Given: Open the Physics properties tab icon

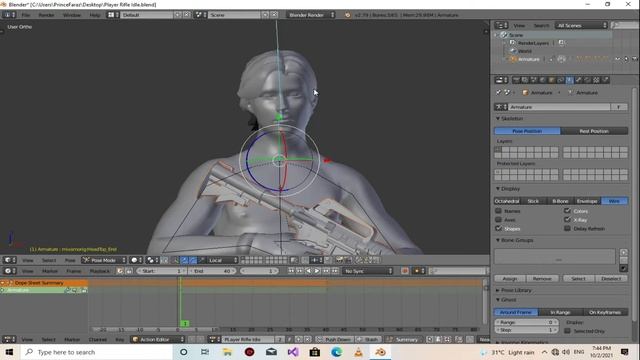Looking at the screenshot, I should (605, 80).
